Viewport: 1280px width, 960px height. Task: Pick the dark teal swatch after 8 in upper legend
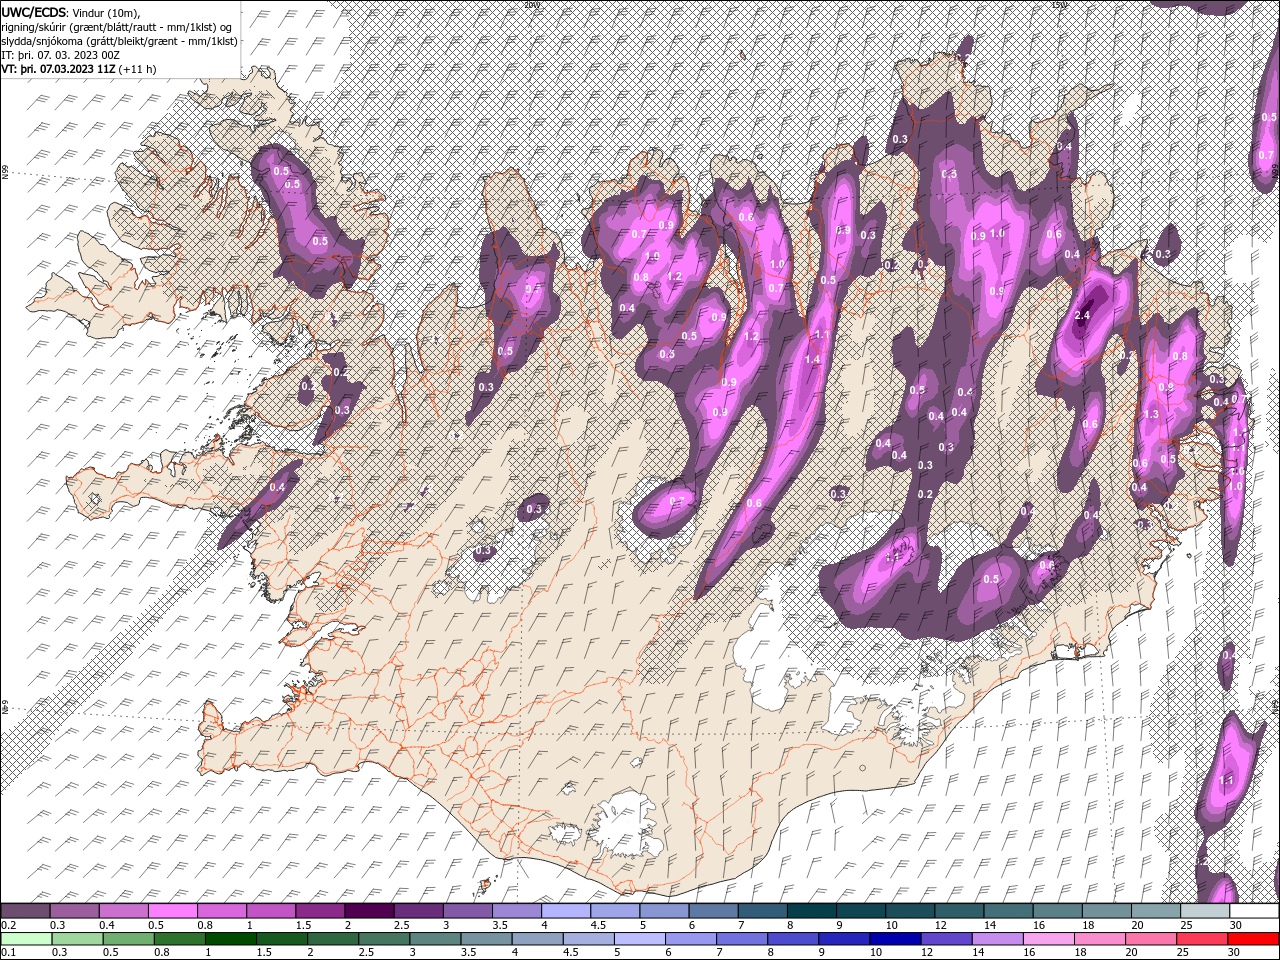click(811, 911)
